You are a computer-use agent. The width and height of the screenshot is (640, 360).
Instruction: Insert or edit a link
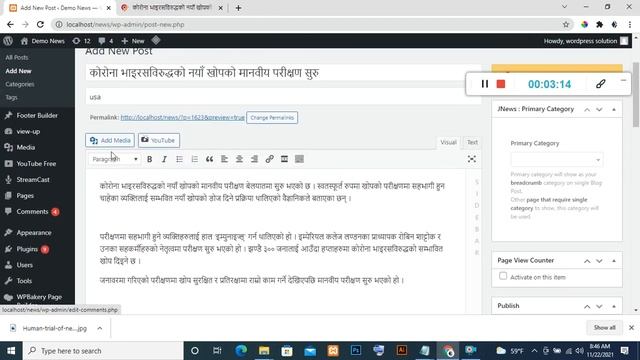coord(269,159)
